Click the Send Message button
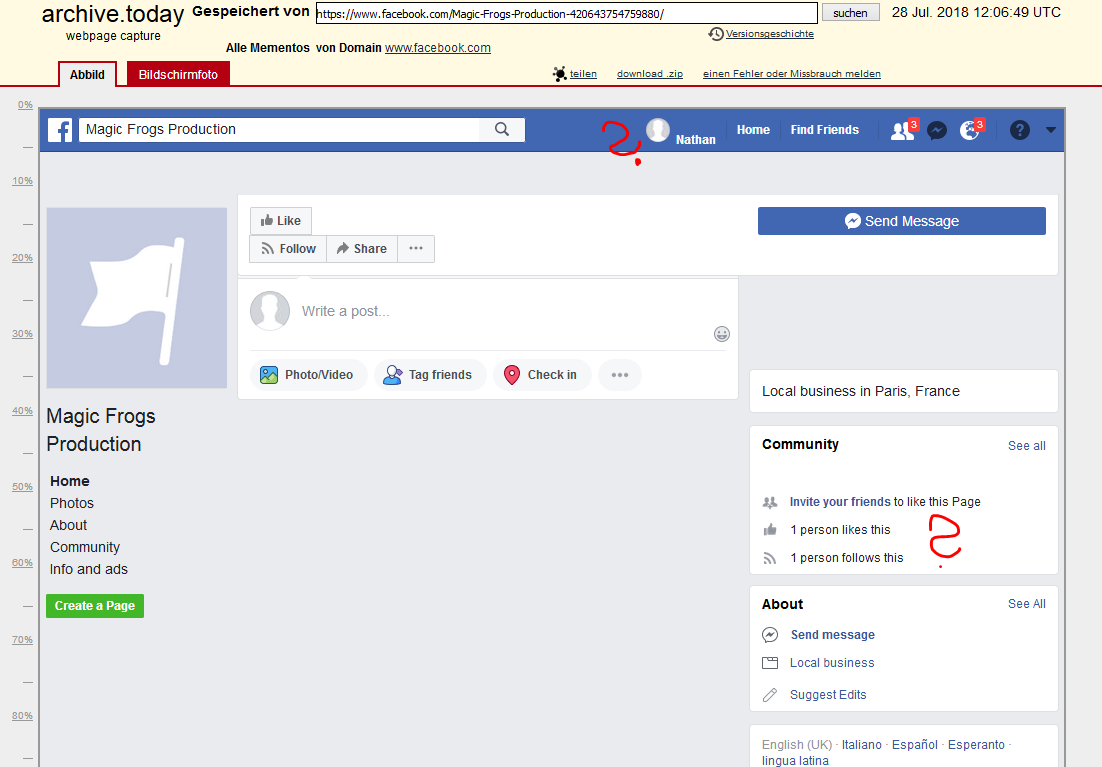The width and height of the screenshot is (1102, 767). click(902, 221)
